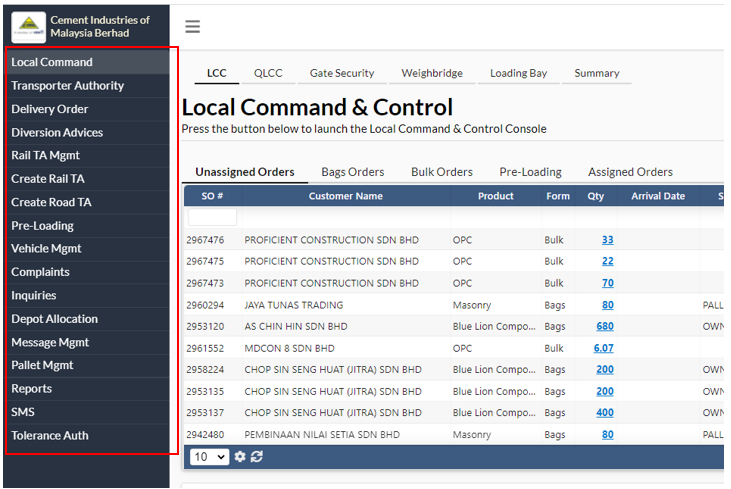Click the Cement Industries of Malaysia logo

pyautogui.click(x=28, y=27)
